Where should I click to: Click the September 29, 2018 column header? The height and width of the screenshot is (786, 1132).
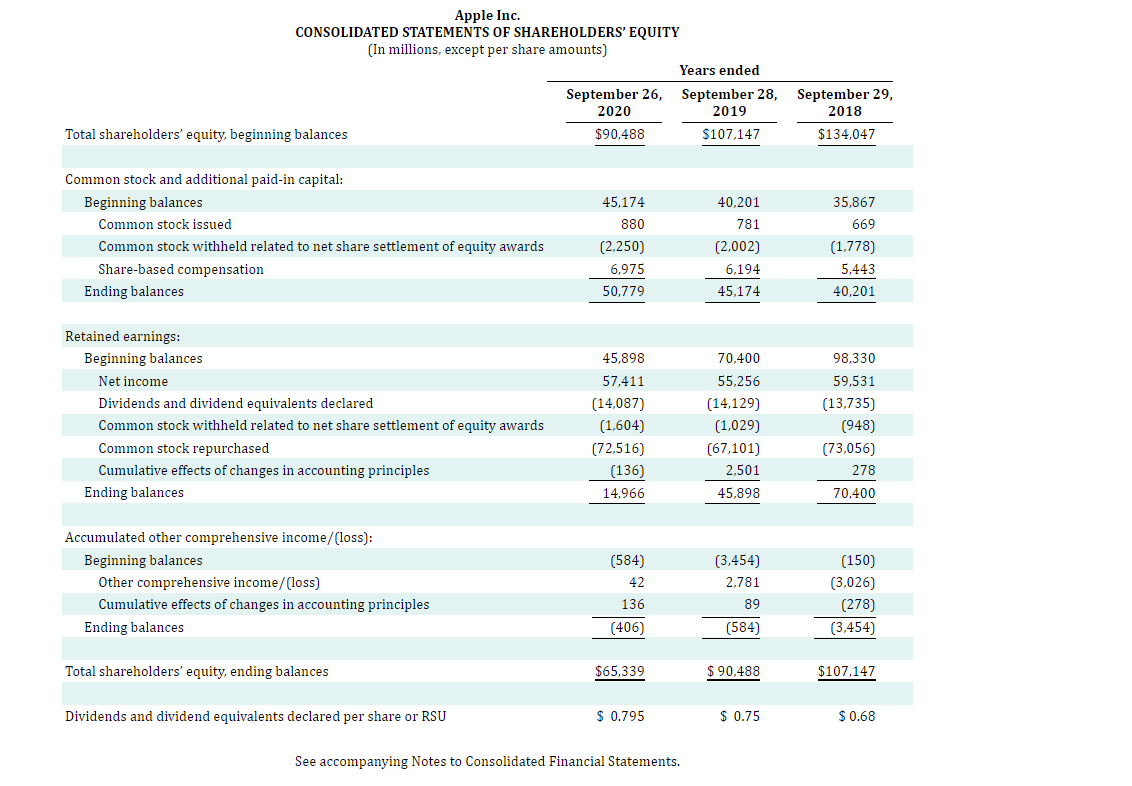(845, 103)
